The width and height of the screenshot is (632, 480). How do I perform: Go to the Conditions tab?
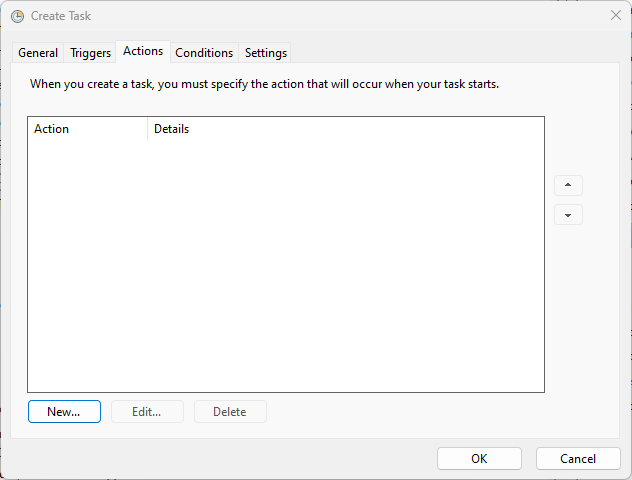click(x=204, y=53)
